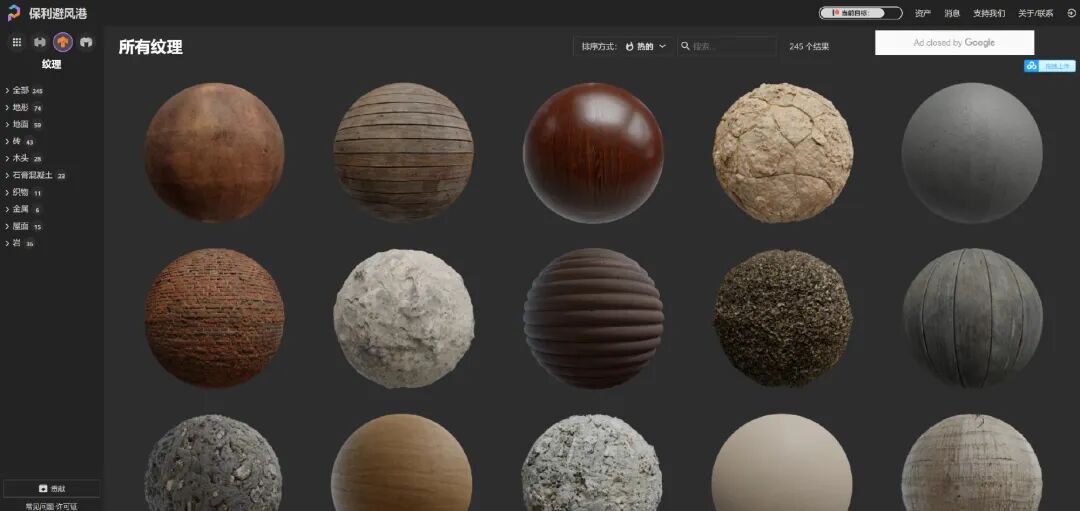Open the grey gravel rubble sphere texture
The image size is (1080, 511).
pos(213,463)
